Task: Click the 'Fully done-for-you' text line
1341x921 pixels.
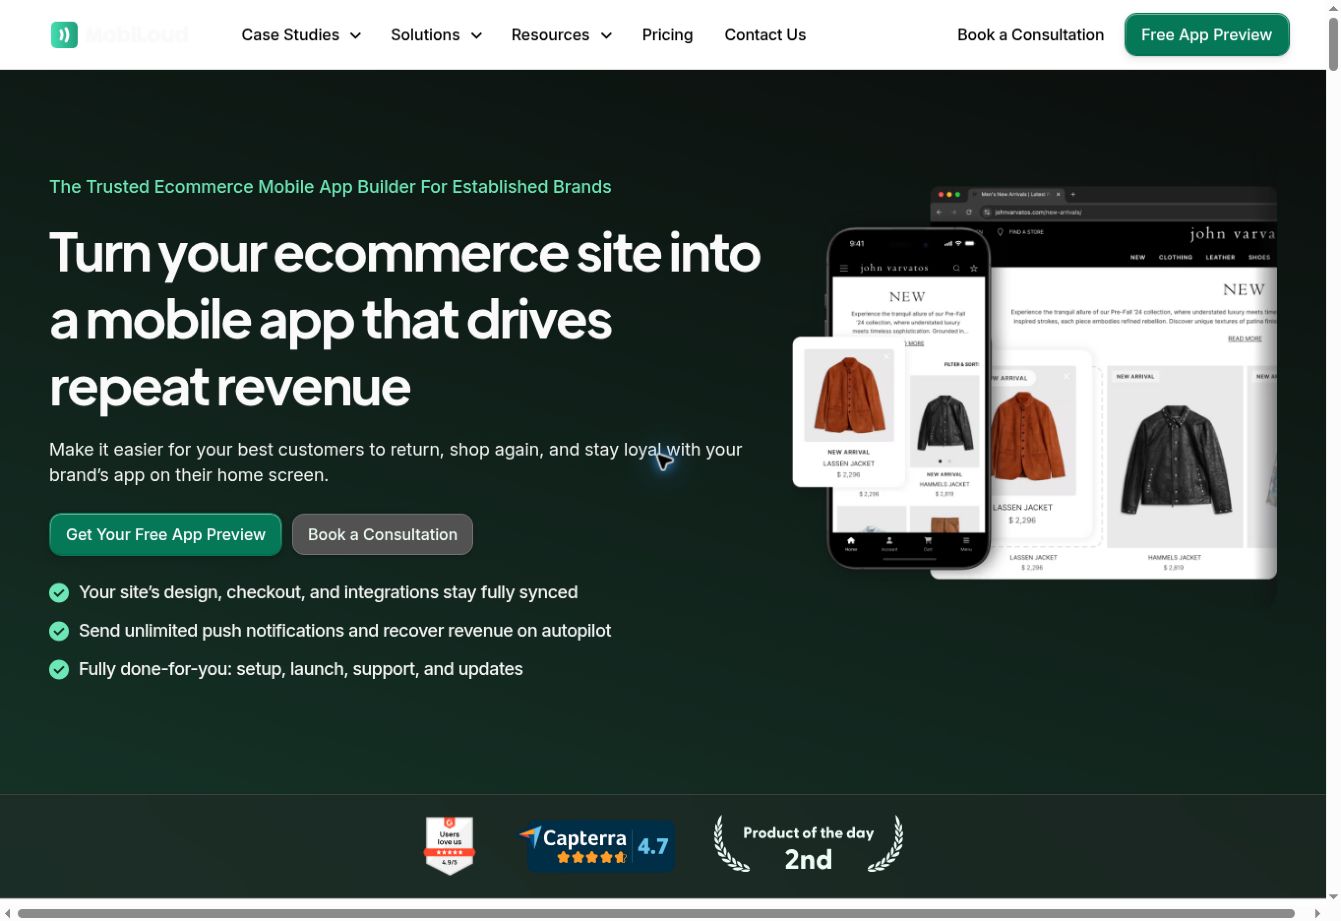Action: 301,669
